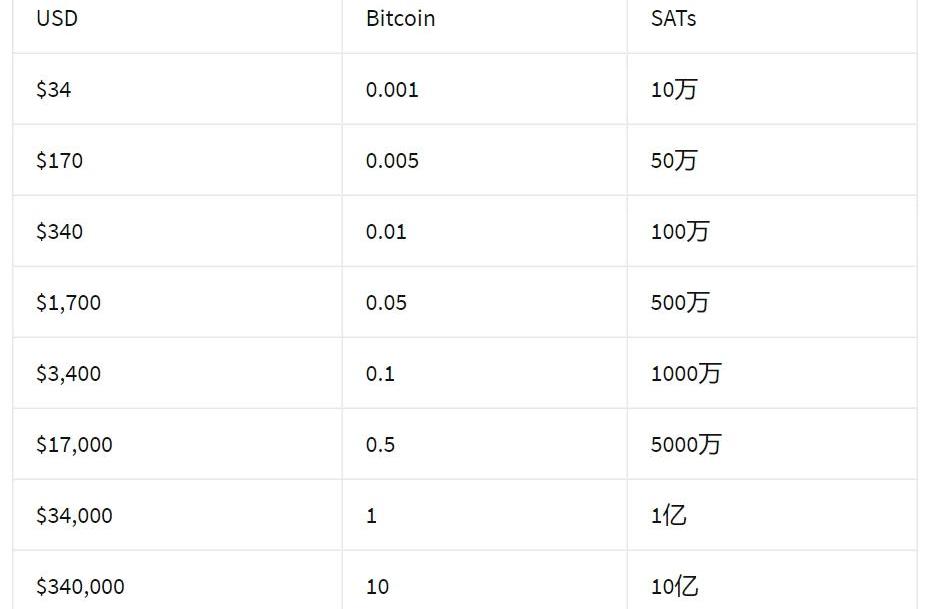This screenshot has width=932, height=609.
Task: Select the 1000万 SATs value
Action: (x=685, y=374)
